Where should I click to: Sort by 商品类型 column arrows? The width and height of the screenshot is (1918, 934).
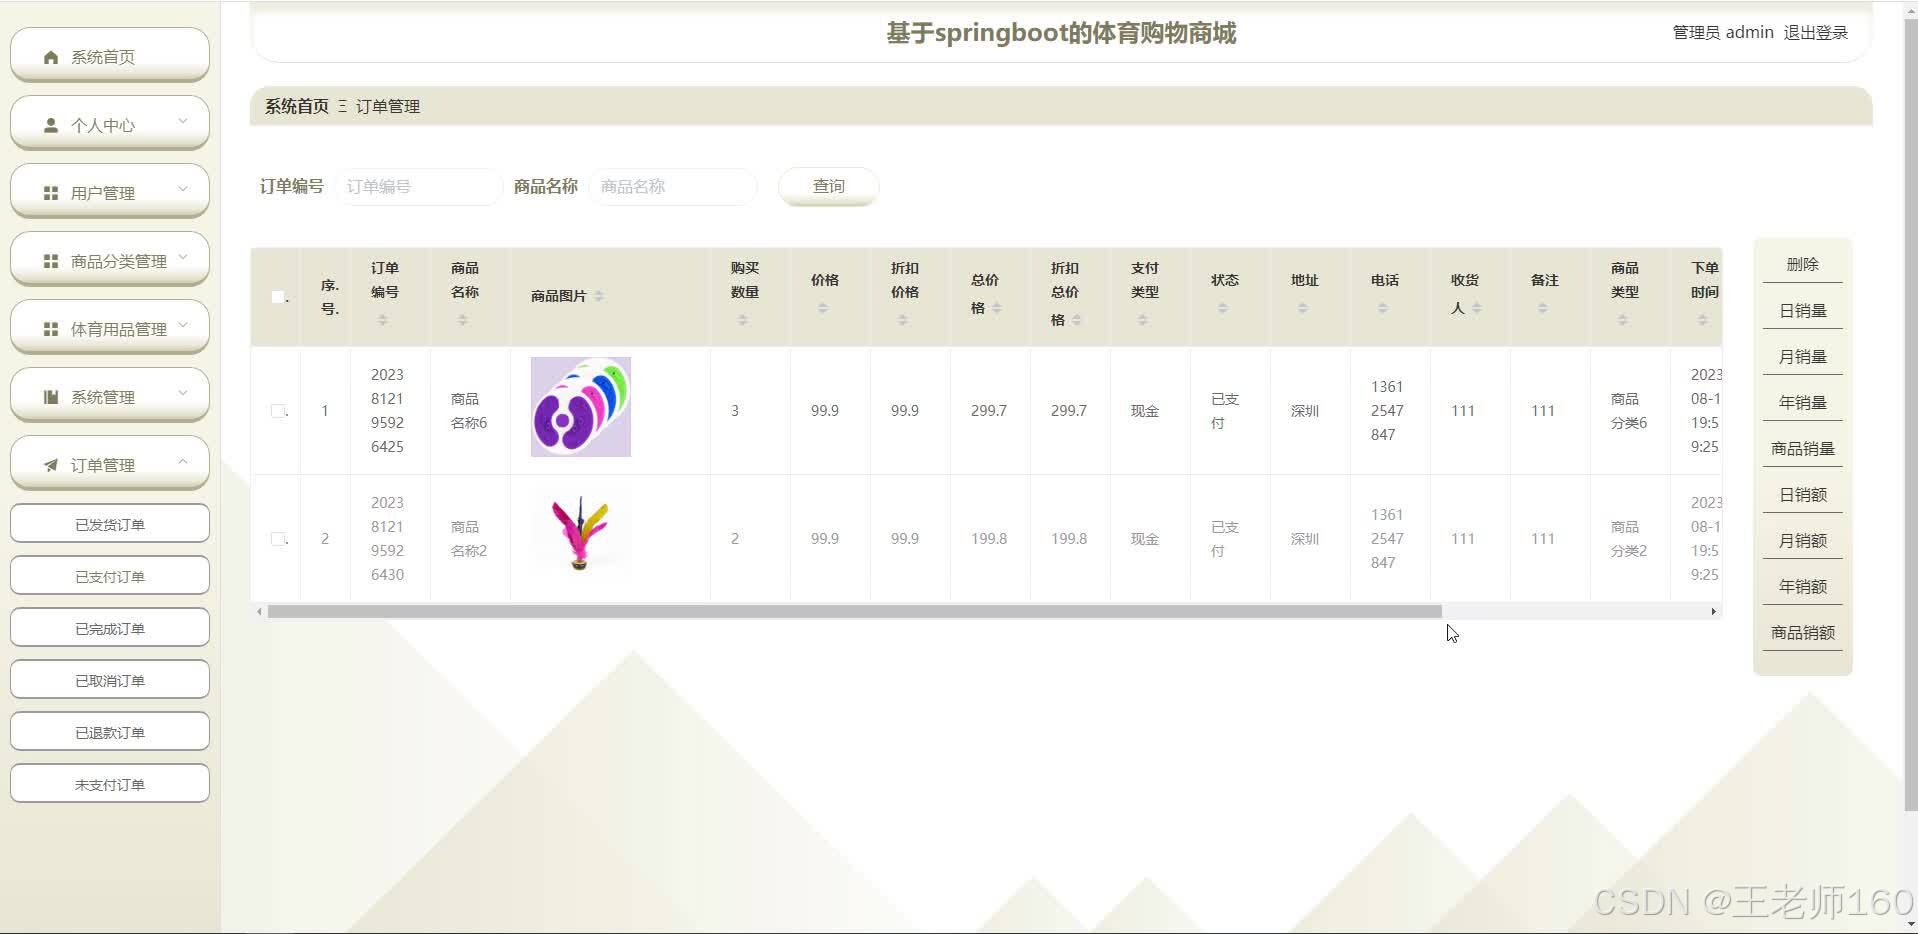1622,320
